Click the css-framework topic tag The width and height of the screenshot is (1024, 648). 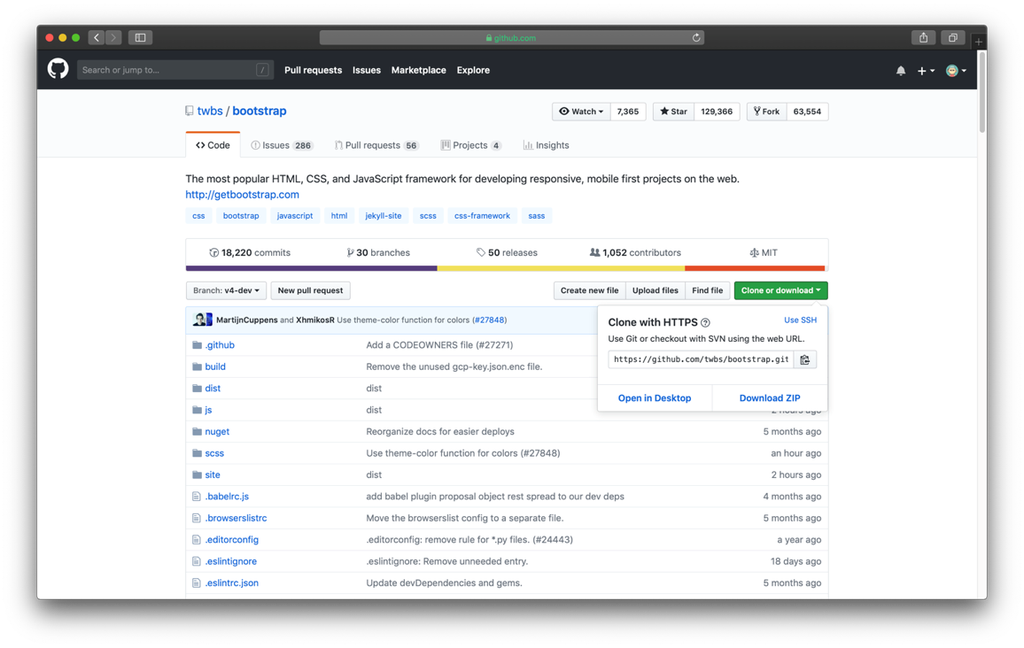(482, 216)
